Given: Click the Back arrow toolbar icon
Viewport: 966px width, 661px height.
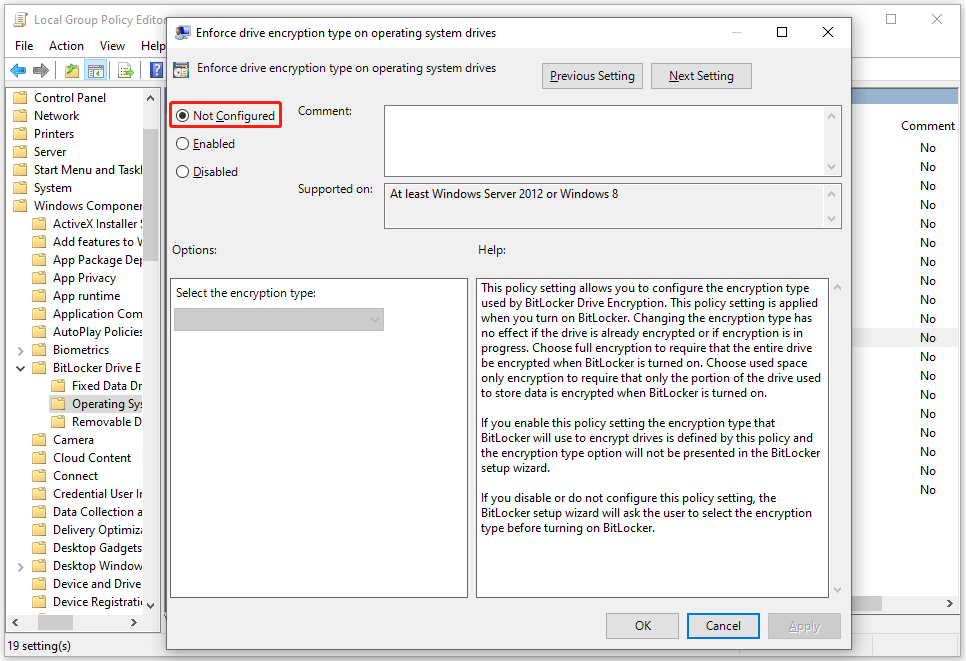Looking at the screenshot, I should (x=18, y=70).
